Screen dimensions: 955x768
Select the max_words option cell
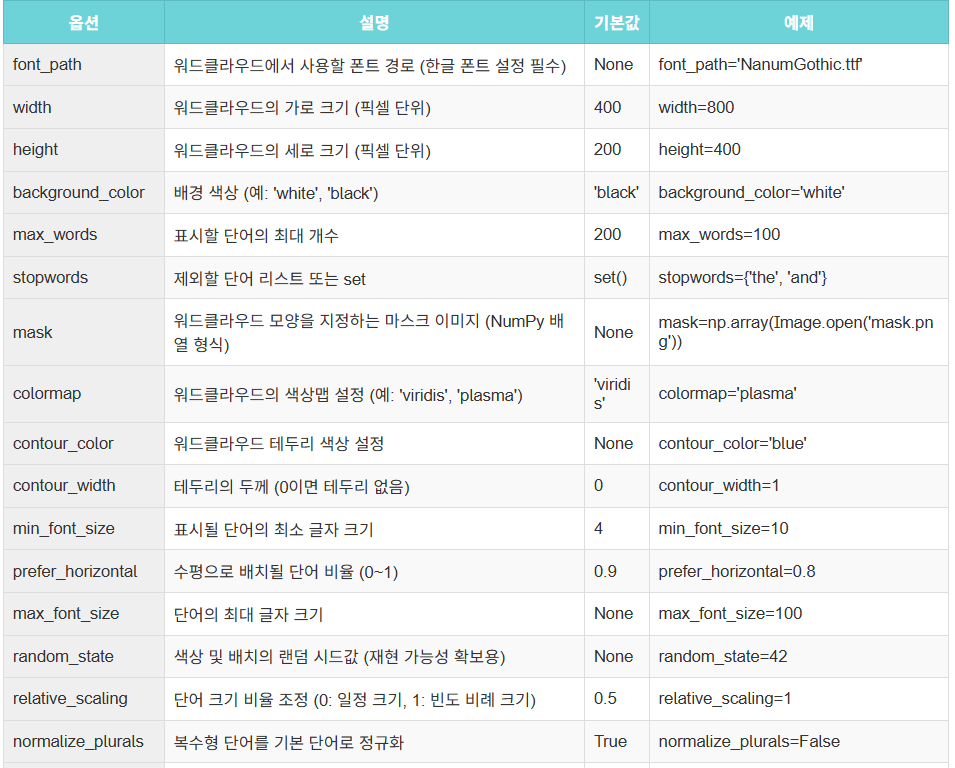(x=84, y=234)
